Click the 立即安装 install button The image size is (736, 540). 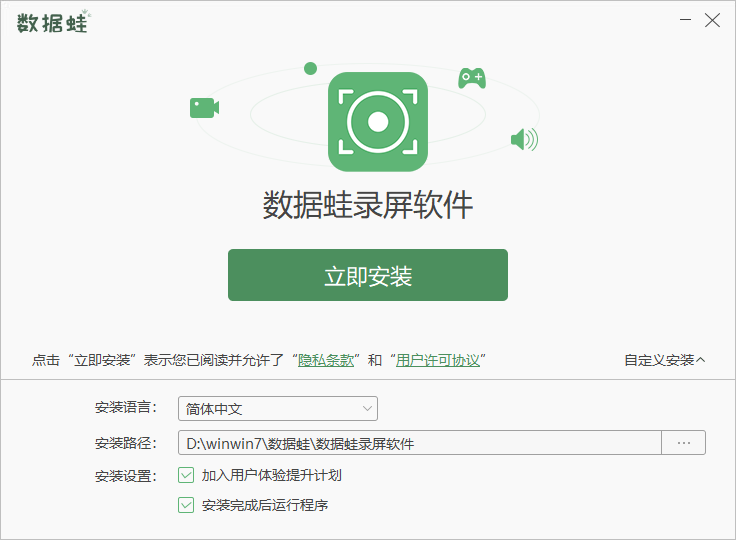[368, 275]
